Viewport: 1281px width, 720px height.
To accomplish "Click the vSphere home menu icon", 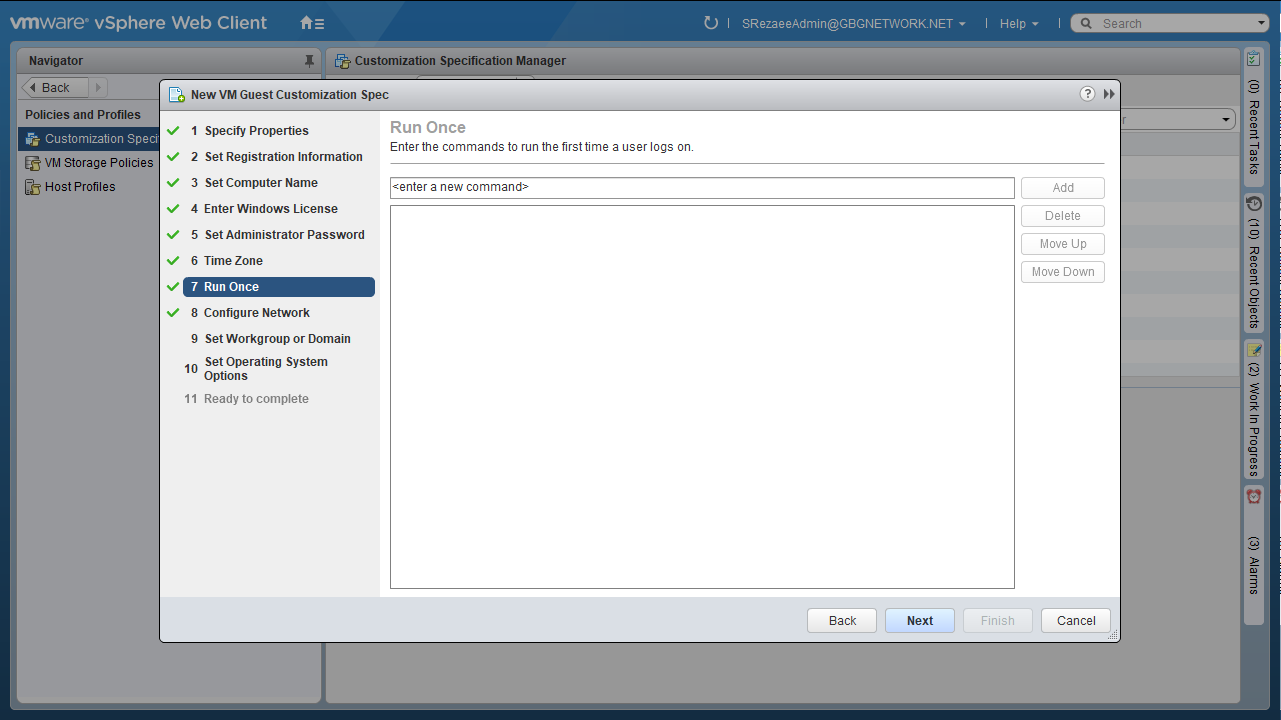I will (312, 23).
